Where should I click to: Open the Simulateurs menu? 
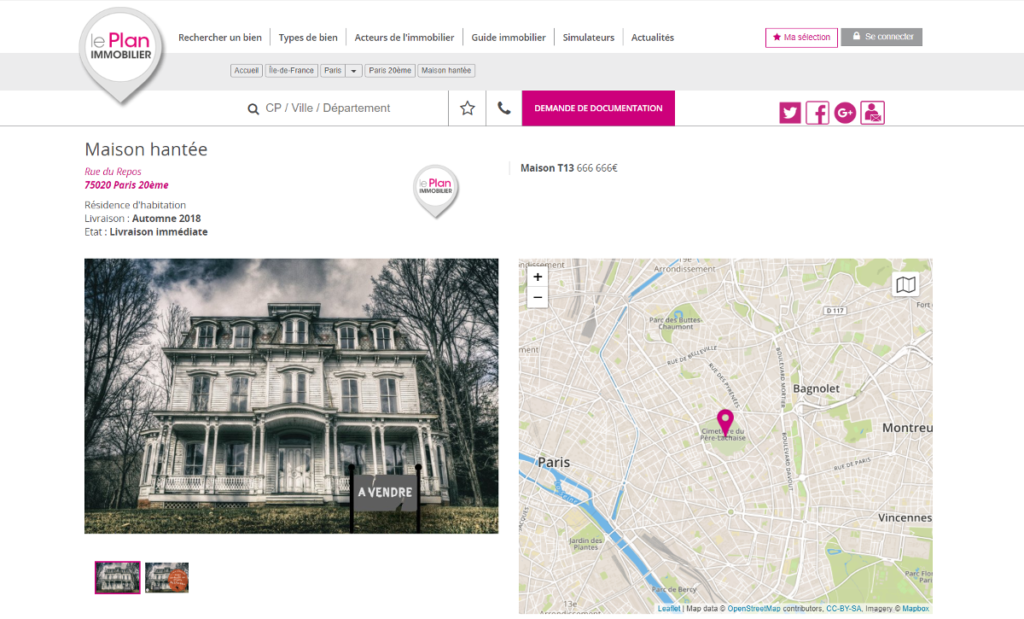click(x=588, y=37)
